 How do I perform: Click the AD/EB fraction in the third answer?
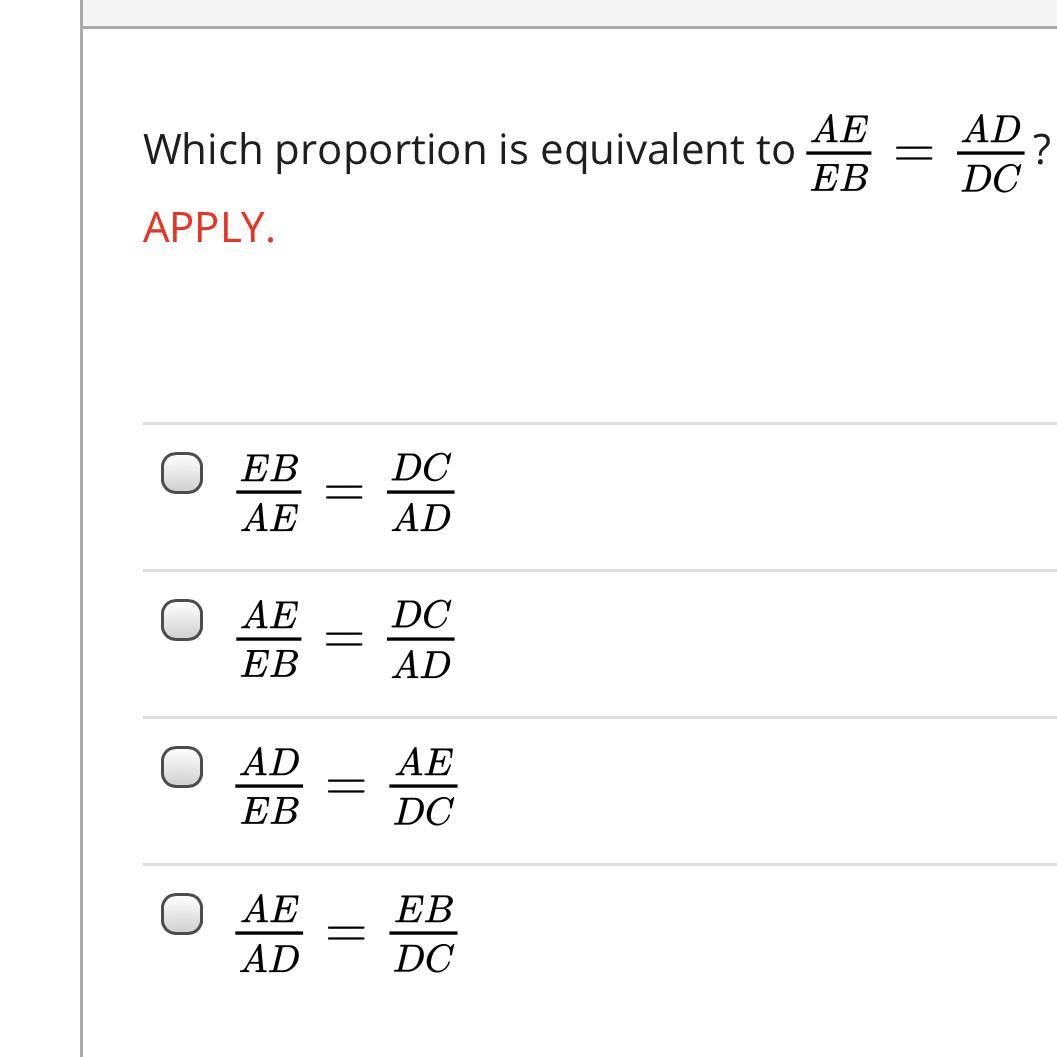click(x=269, y=787)
